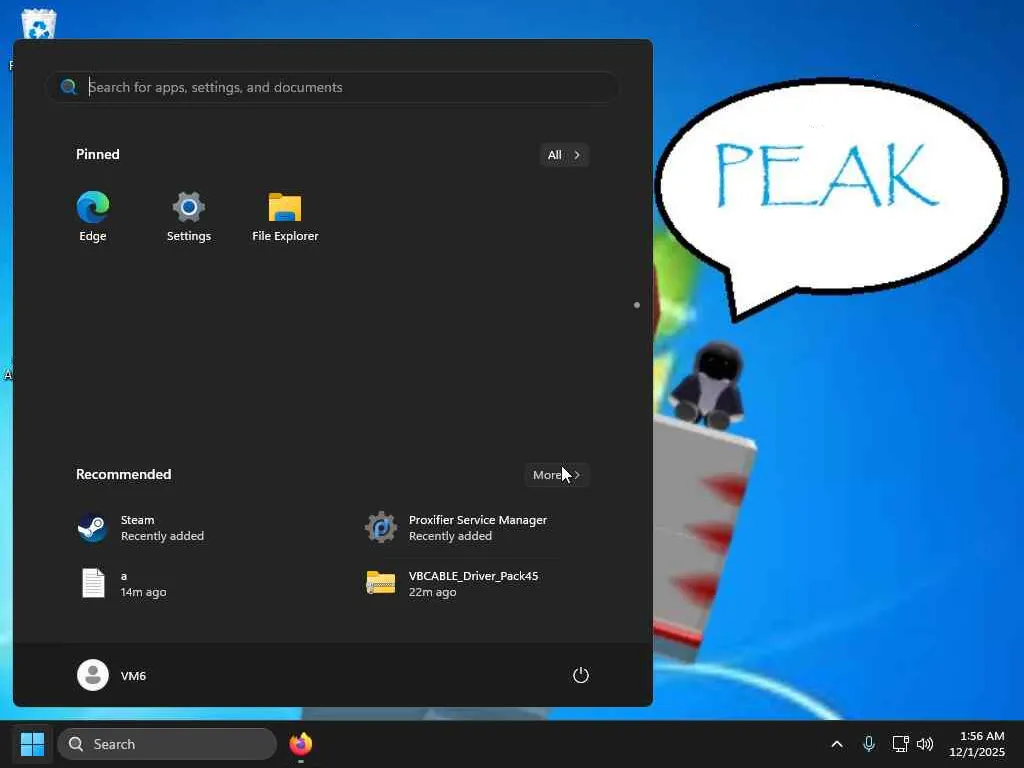Click the power button in Start menu

pyautogui.click(x=581, y=675)
